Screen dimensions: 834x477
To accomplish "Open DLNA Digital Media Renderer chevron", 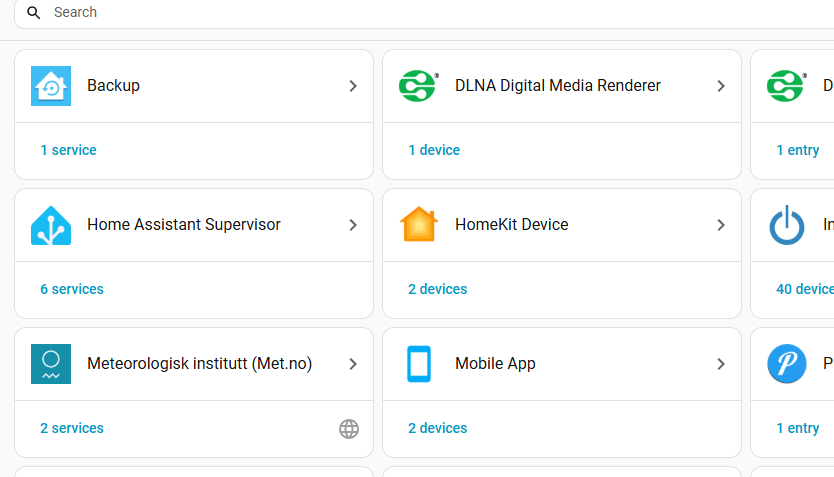I will coord(721,86).
